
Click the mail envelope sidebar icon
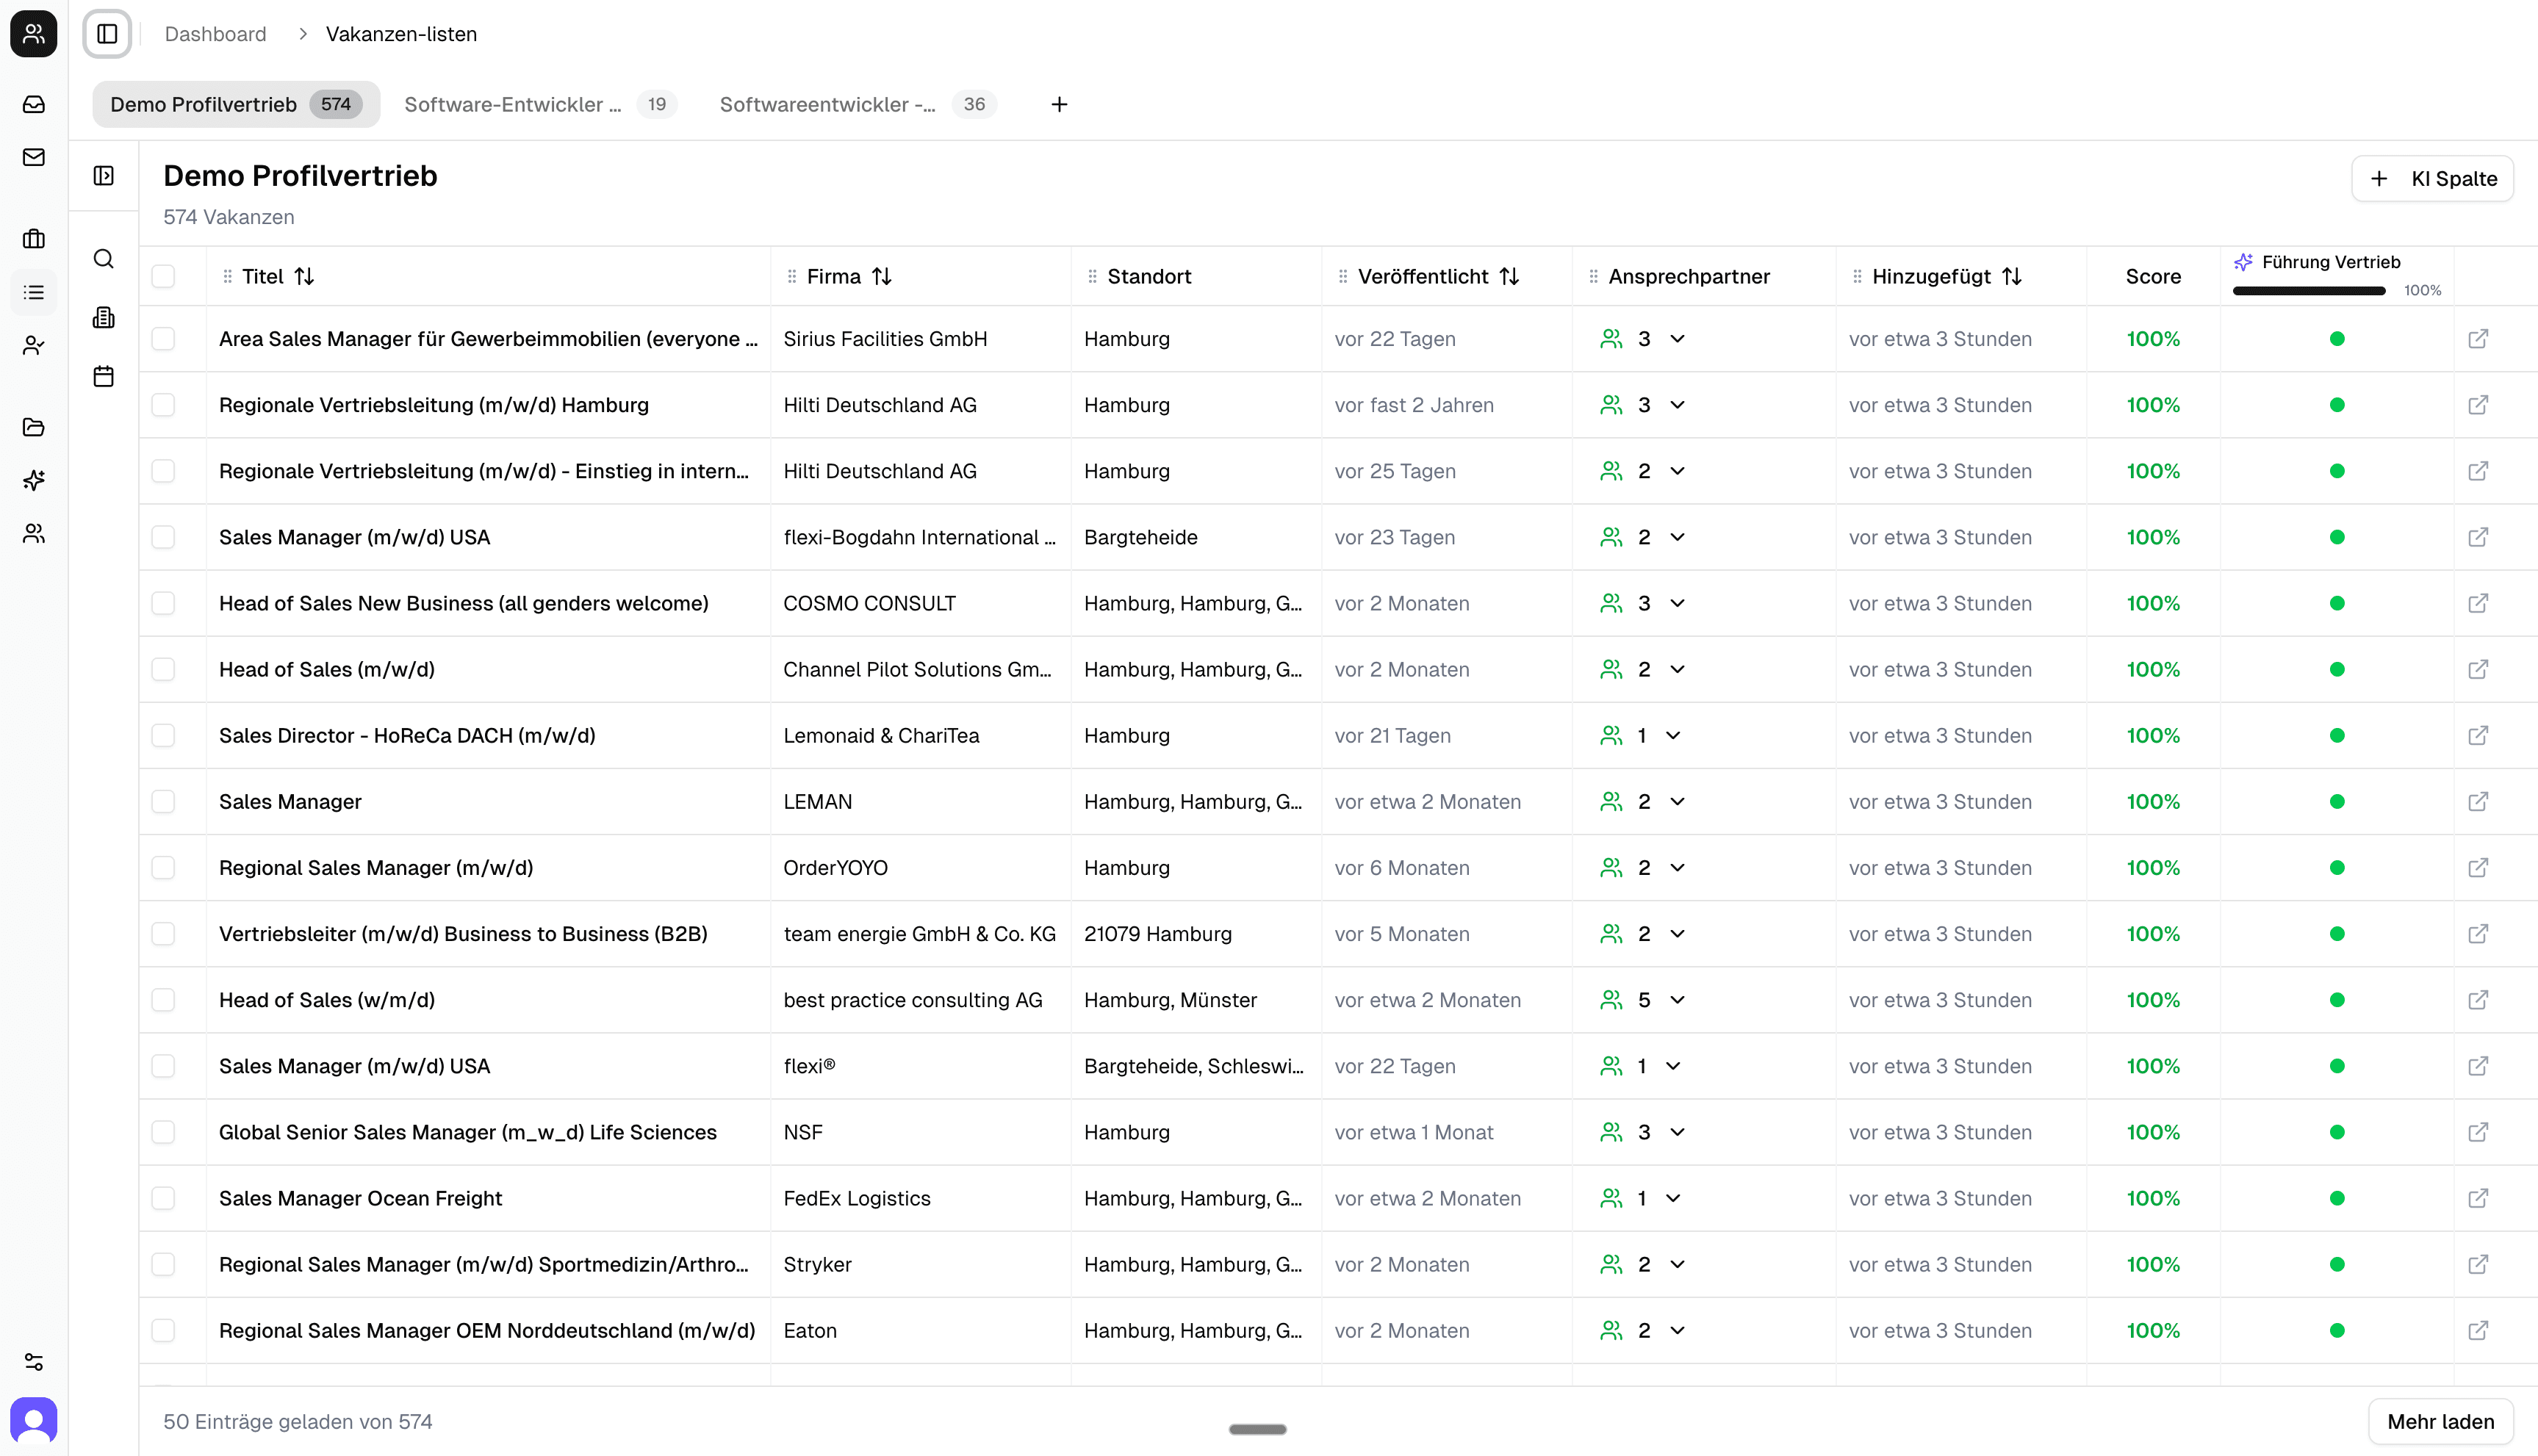pyautogui.click(x=34, y=157)
